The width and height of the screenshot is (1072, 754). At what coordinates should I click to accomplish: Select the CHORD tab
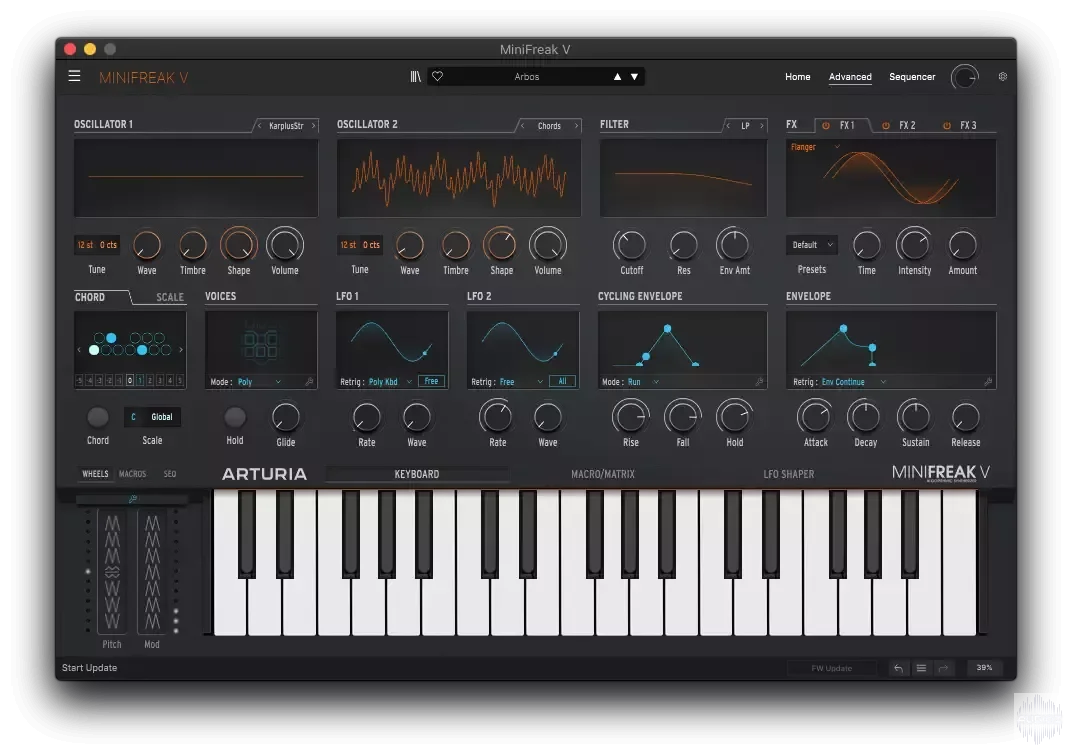[x=90, y=297]
